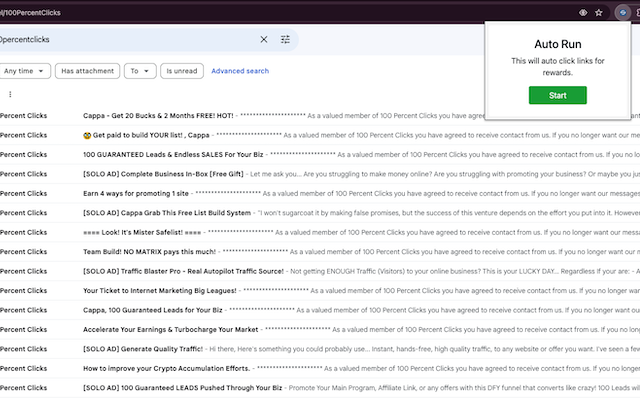Toggle the Has attachment filter chip

click(87, 71)
